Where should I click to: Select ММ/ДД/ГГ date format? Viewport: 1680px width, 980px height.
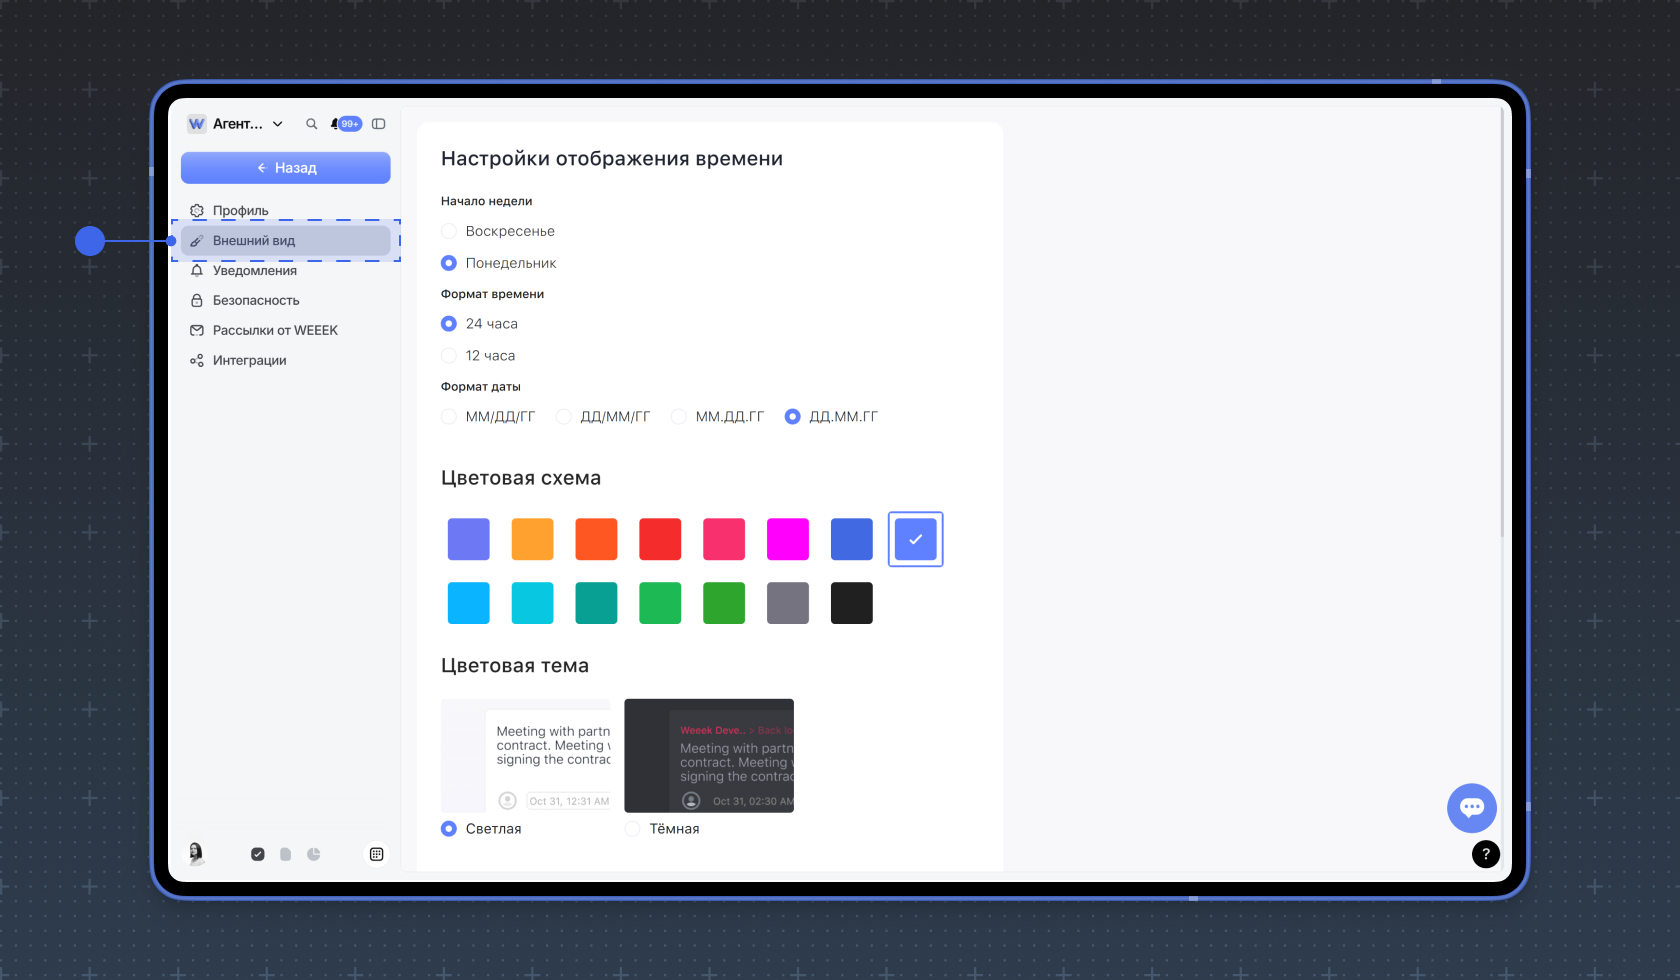point(449,417)
